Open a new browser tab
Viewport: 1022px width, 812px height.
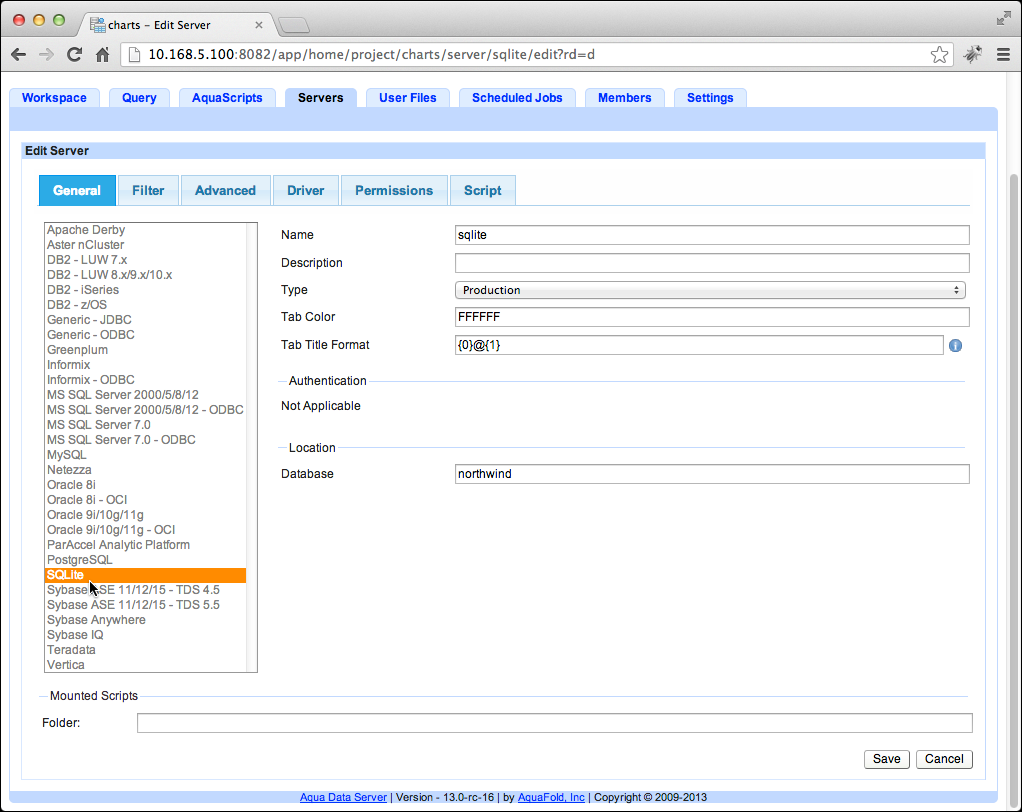294,25
